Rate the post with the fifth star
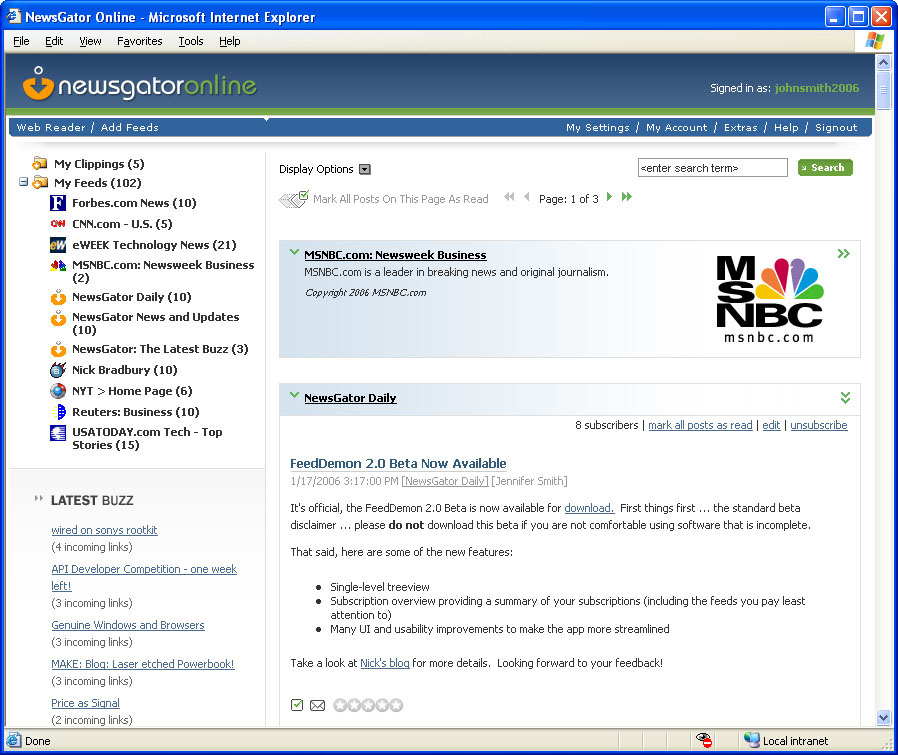The height and width of the screenshot is (755, 898). pyautogui.click(x=396, y=705)
